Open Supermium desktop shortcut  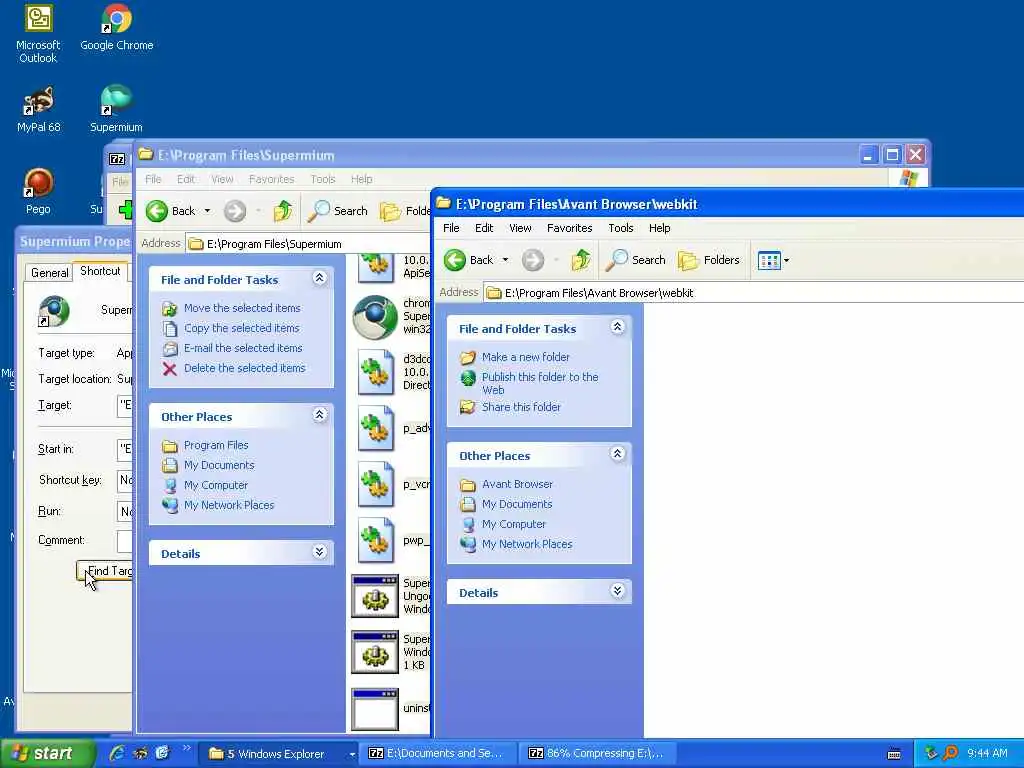click(x=116, y=110)
